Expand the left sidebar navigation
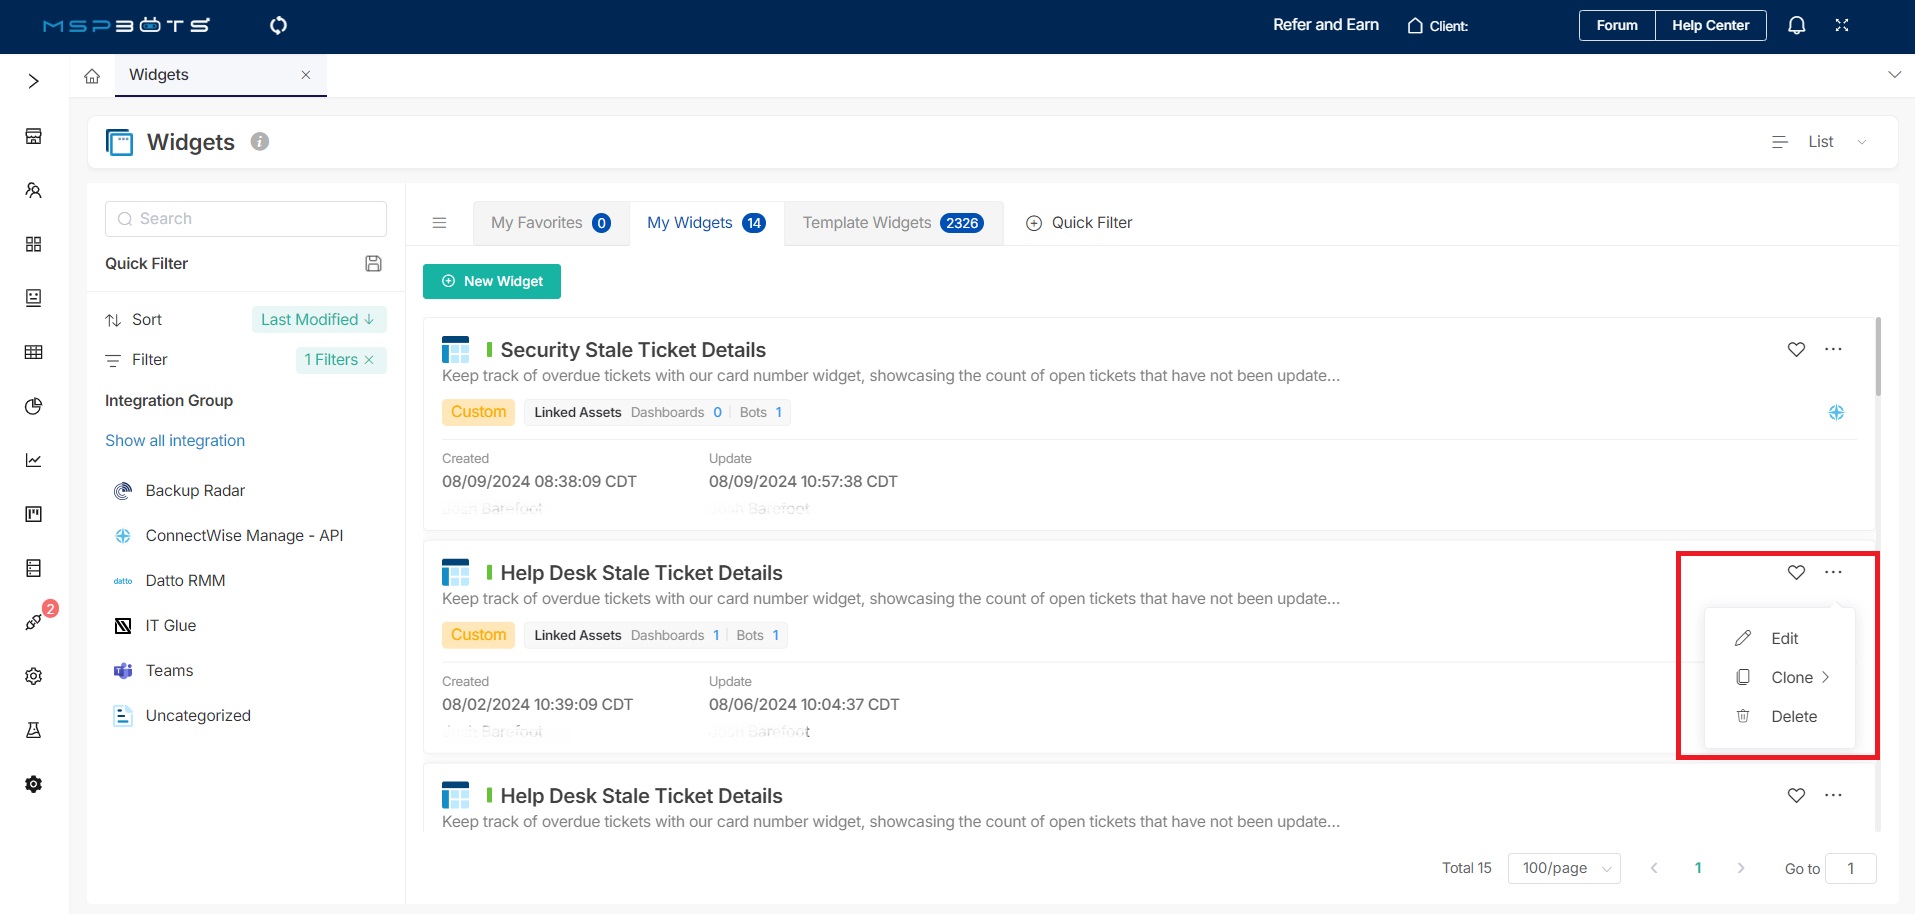This screenshot has width=1915, height=914. coord(33,81)
